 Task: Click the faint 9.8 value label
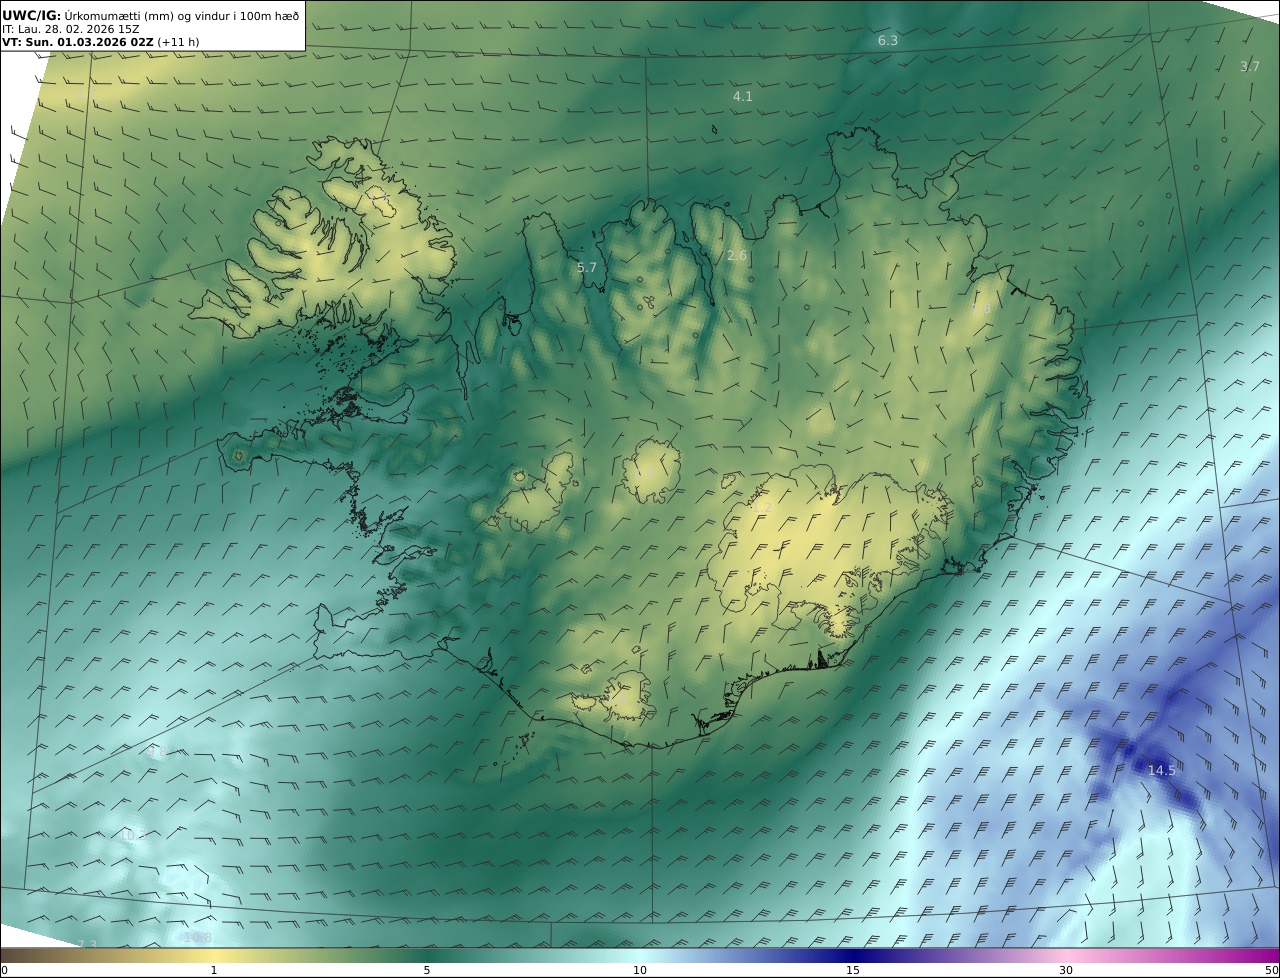tap(157, 752)
